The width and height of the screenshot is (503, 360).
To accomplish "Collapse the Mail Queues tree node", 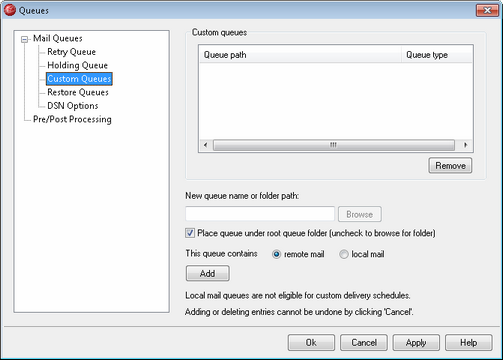I will [24, 39].
